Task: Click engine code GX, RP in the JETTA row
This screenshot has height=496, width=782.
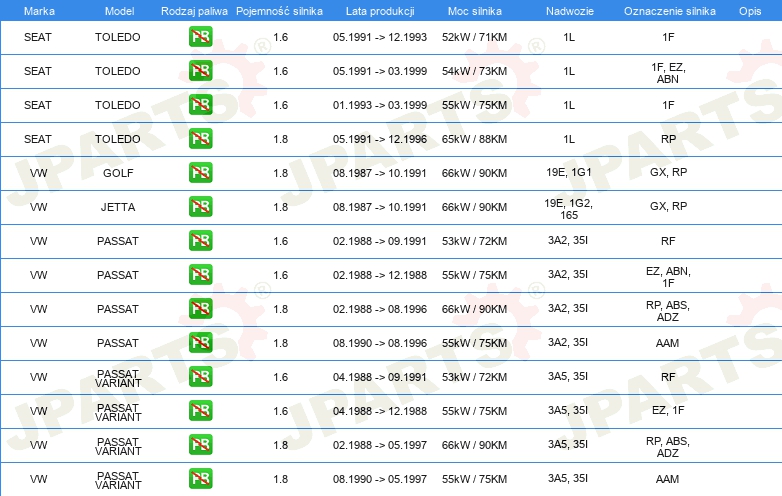Action: [x=668, y=206]
